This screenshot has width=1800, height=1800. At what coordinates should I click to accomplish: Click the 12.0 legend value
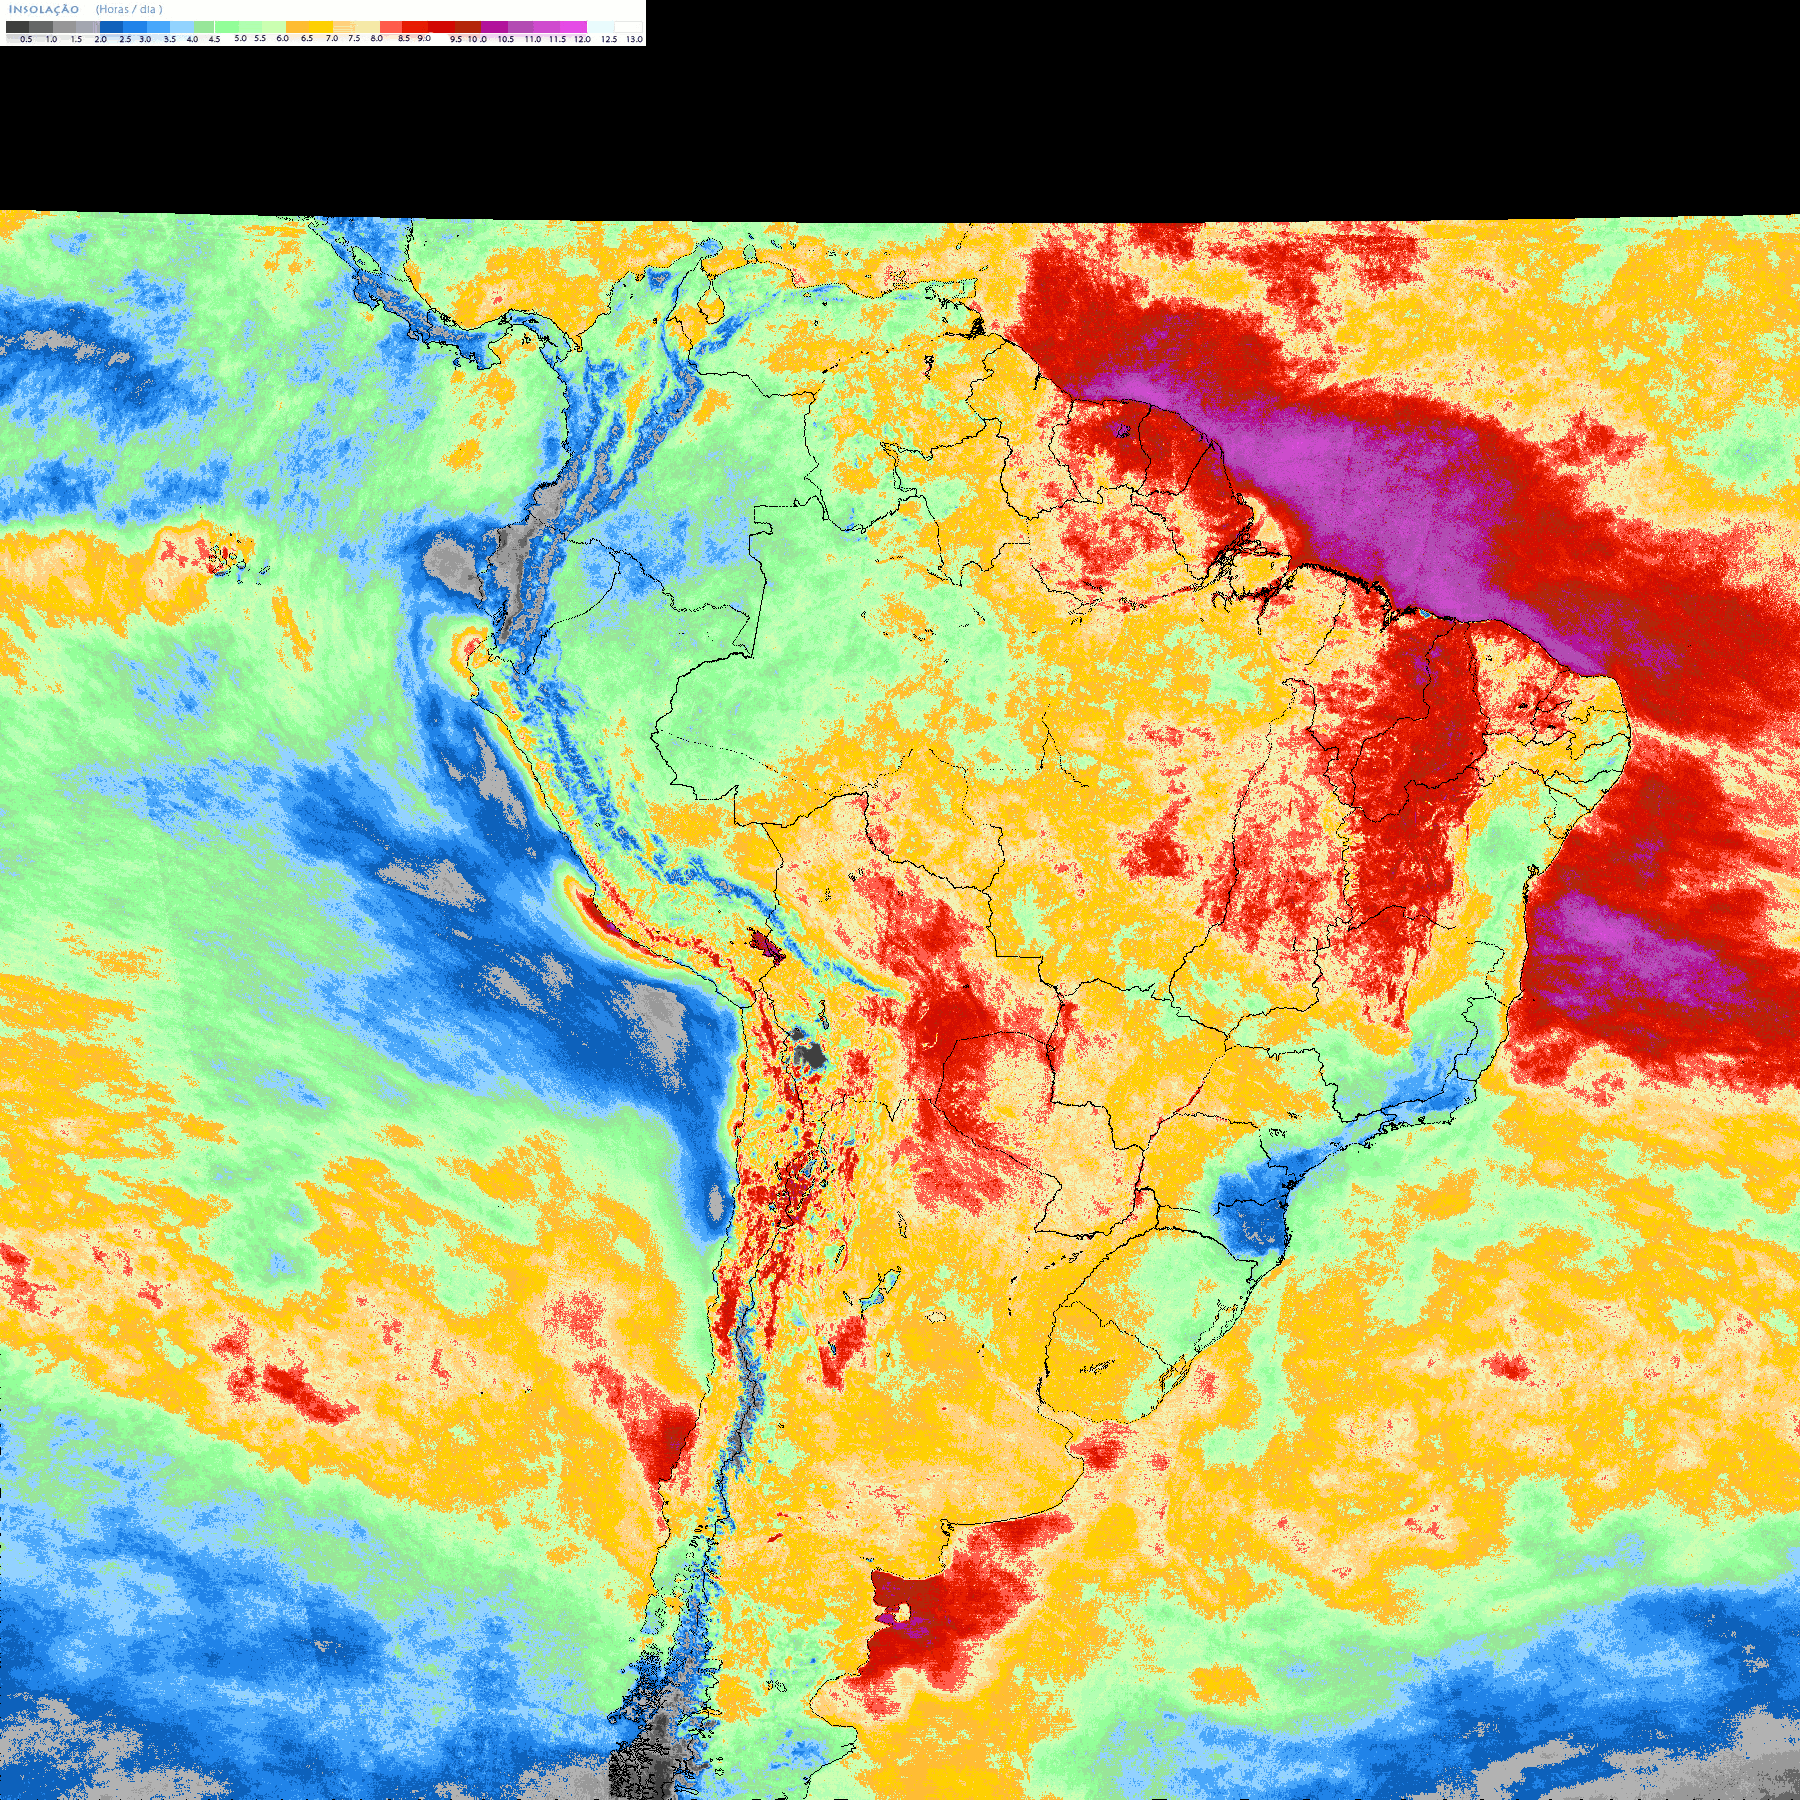[x=582, y=39]
